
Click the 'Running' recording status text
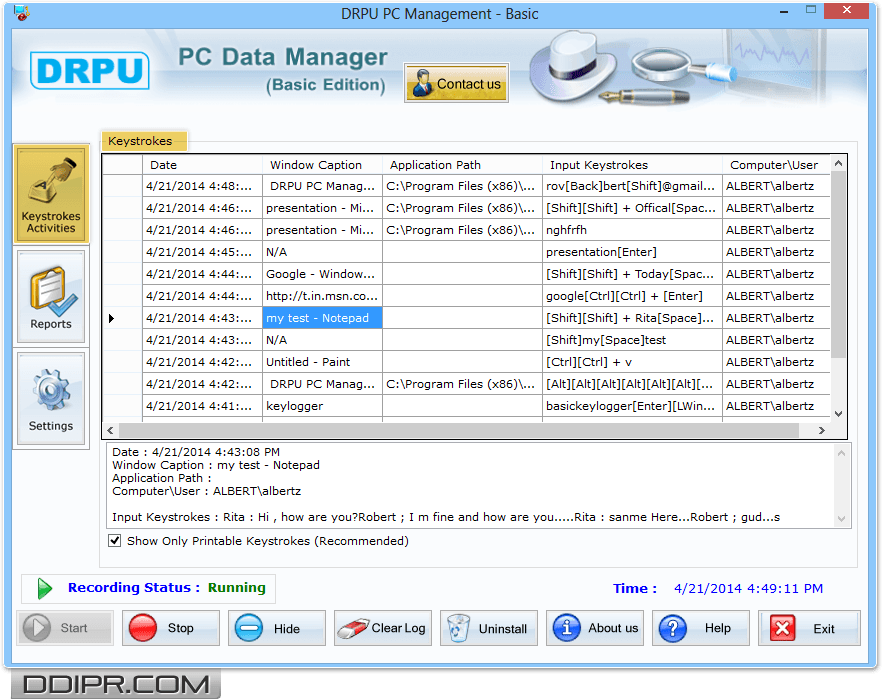(x=236, y=588)
